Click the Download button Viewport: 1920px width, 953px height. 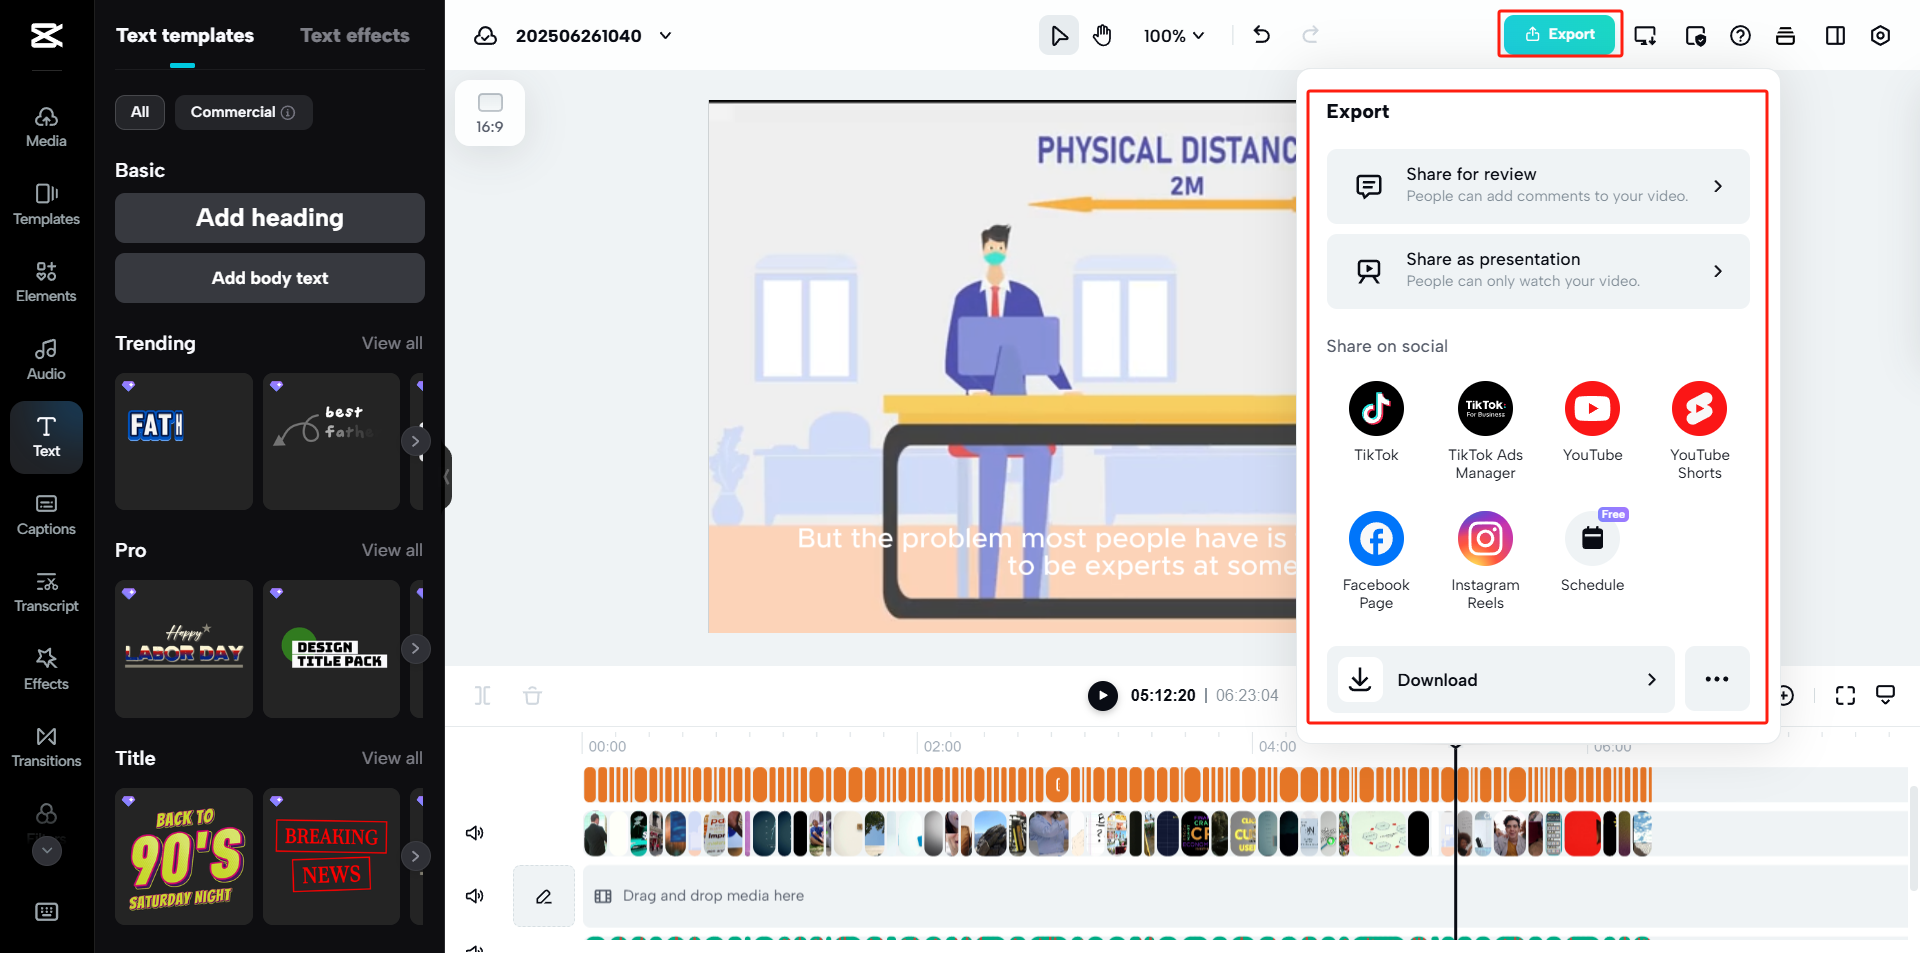[x=1500, y=680]
